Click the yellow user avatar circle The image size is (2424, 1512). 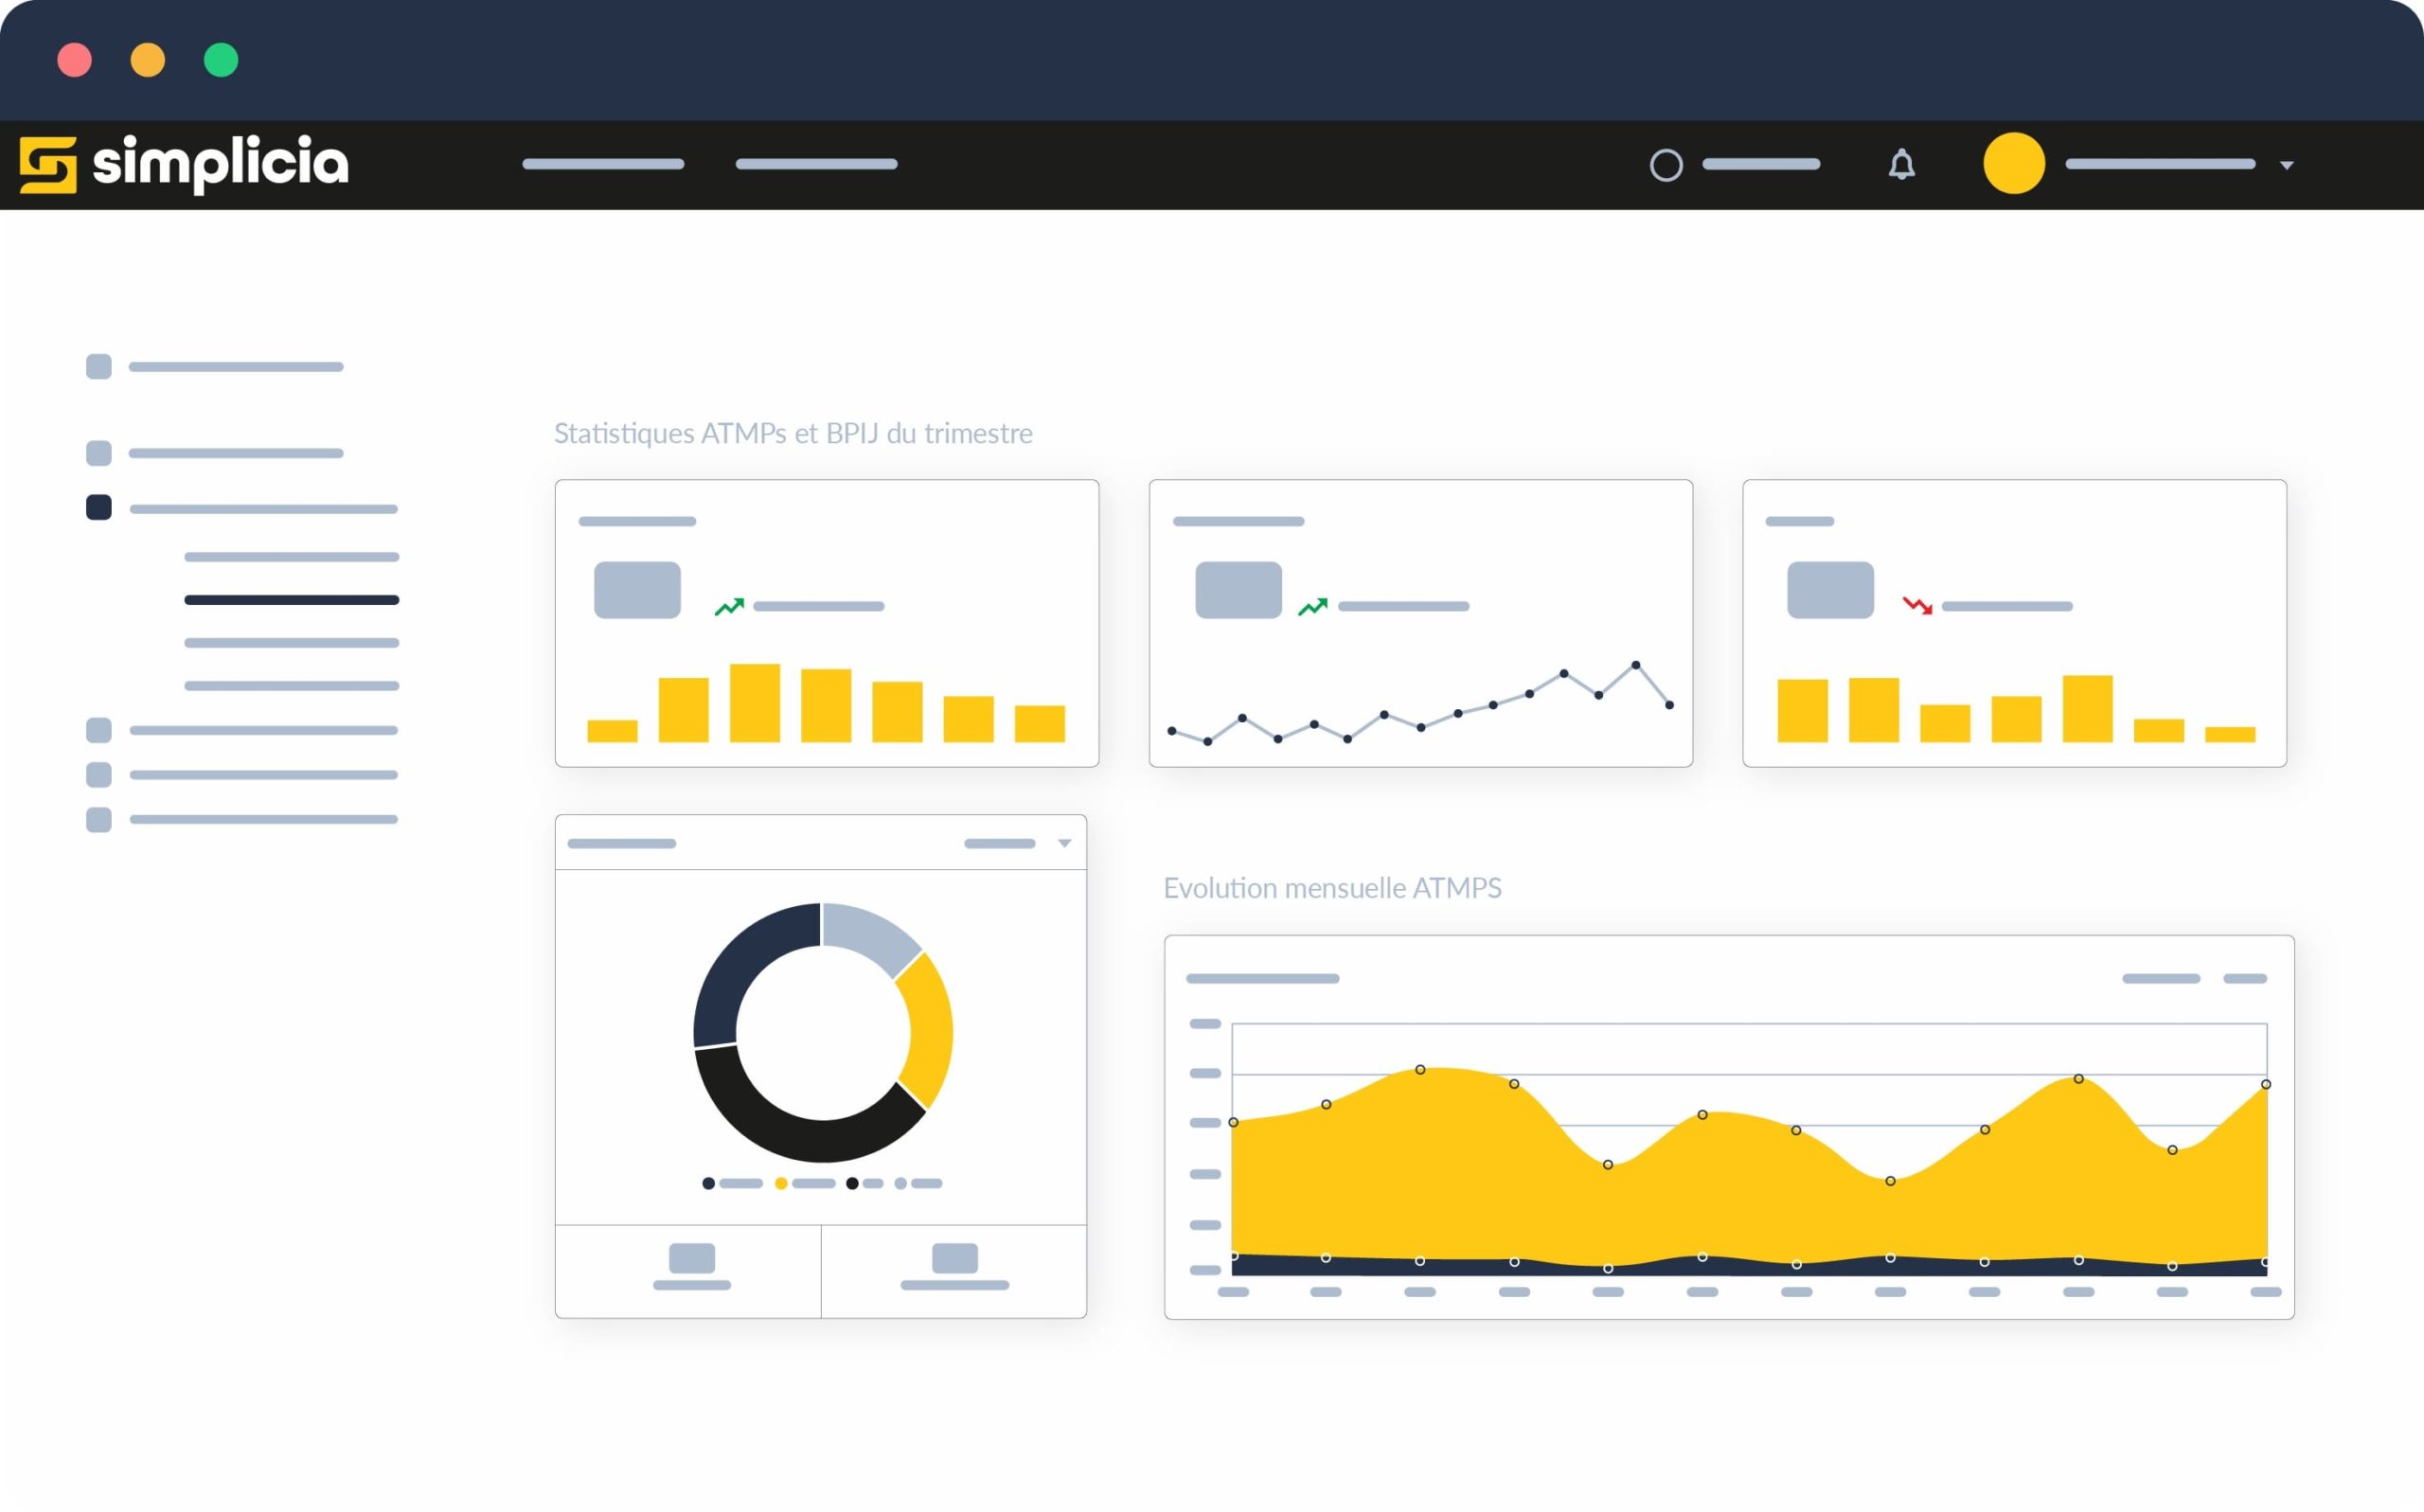tap(2013, 163)
